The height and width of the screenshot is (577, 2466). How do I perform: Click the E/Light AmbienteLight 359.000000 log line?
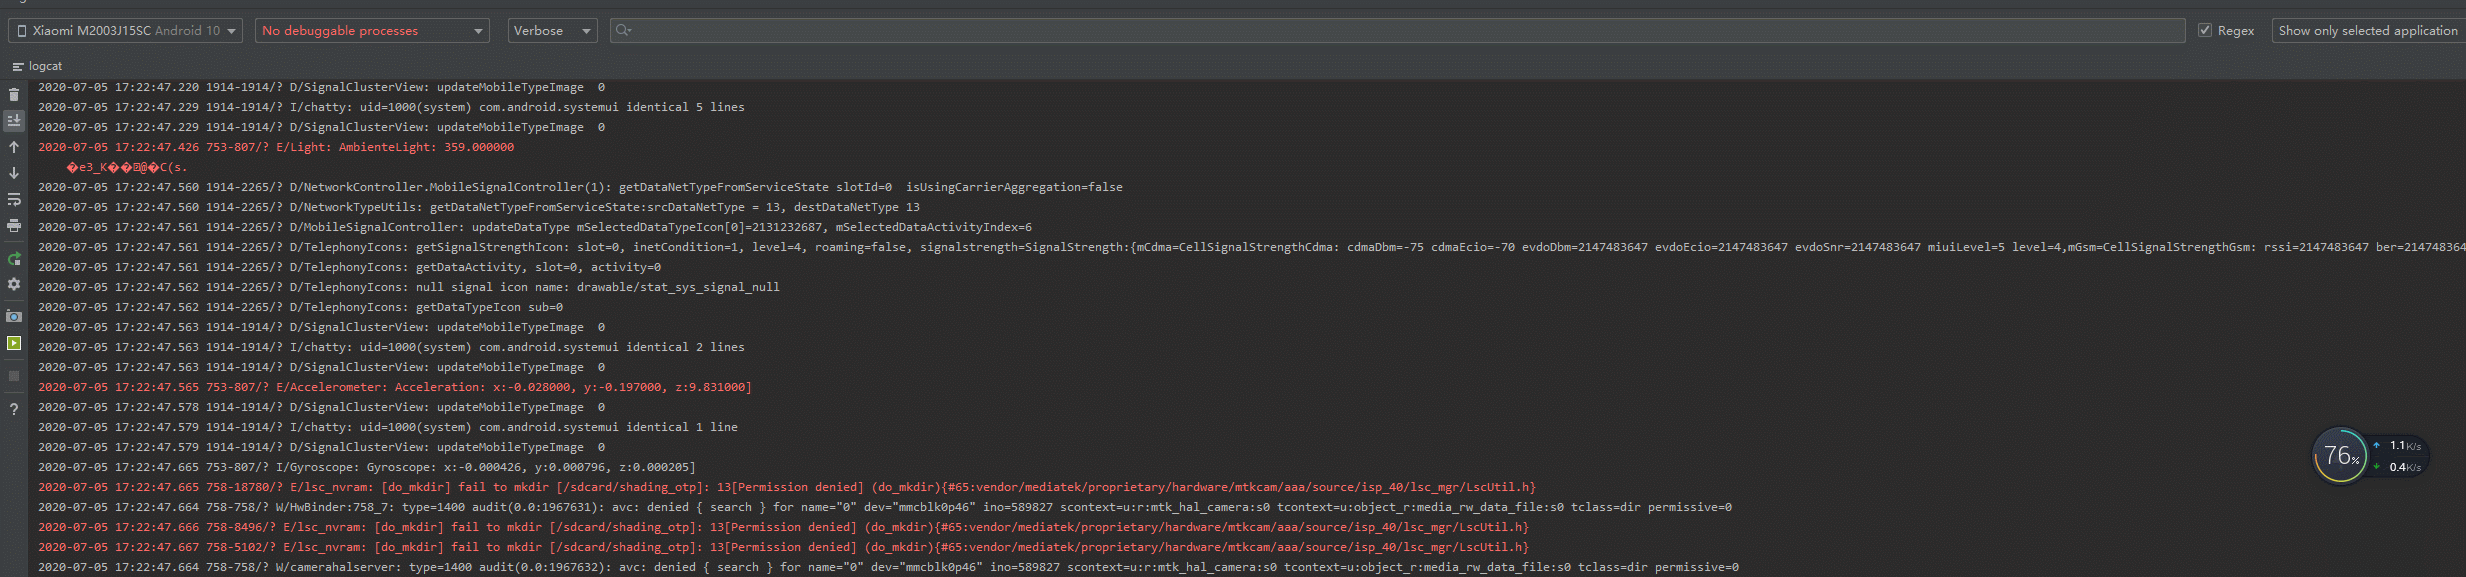point(276,147)
